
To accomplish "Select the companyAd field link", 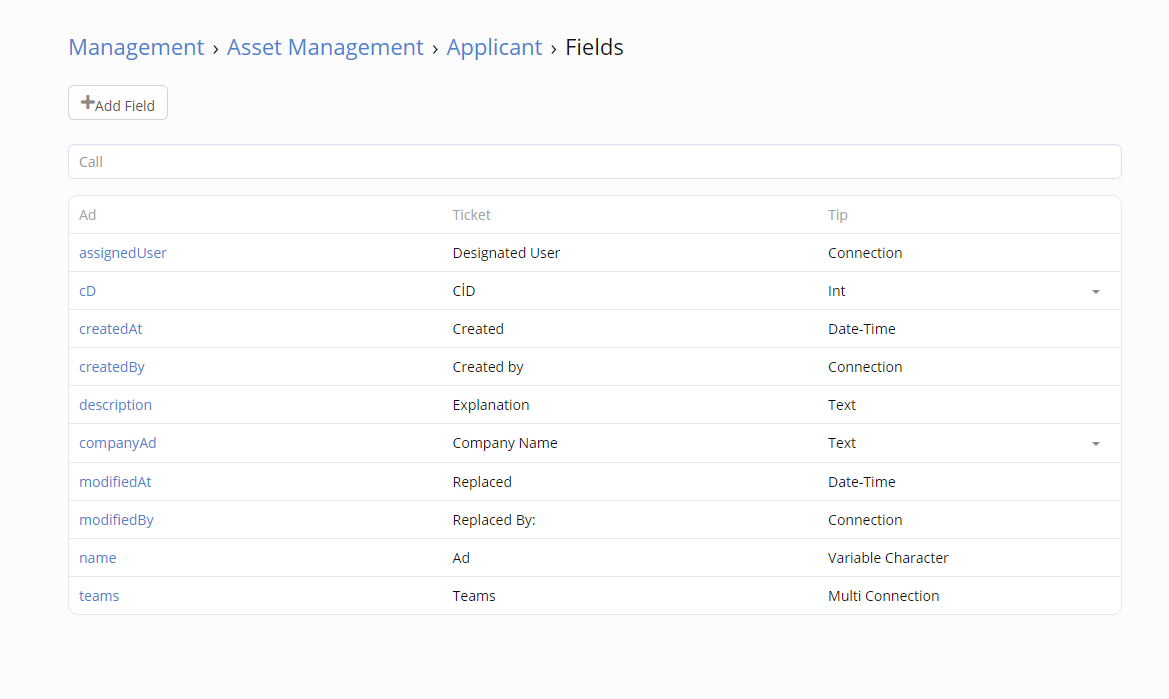I will [x=118, y=443].
